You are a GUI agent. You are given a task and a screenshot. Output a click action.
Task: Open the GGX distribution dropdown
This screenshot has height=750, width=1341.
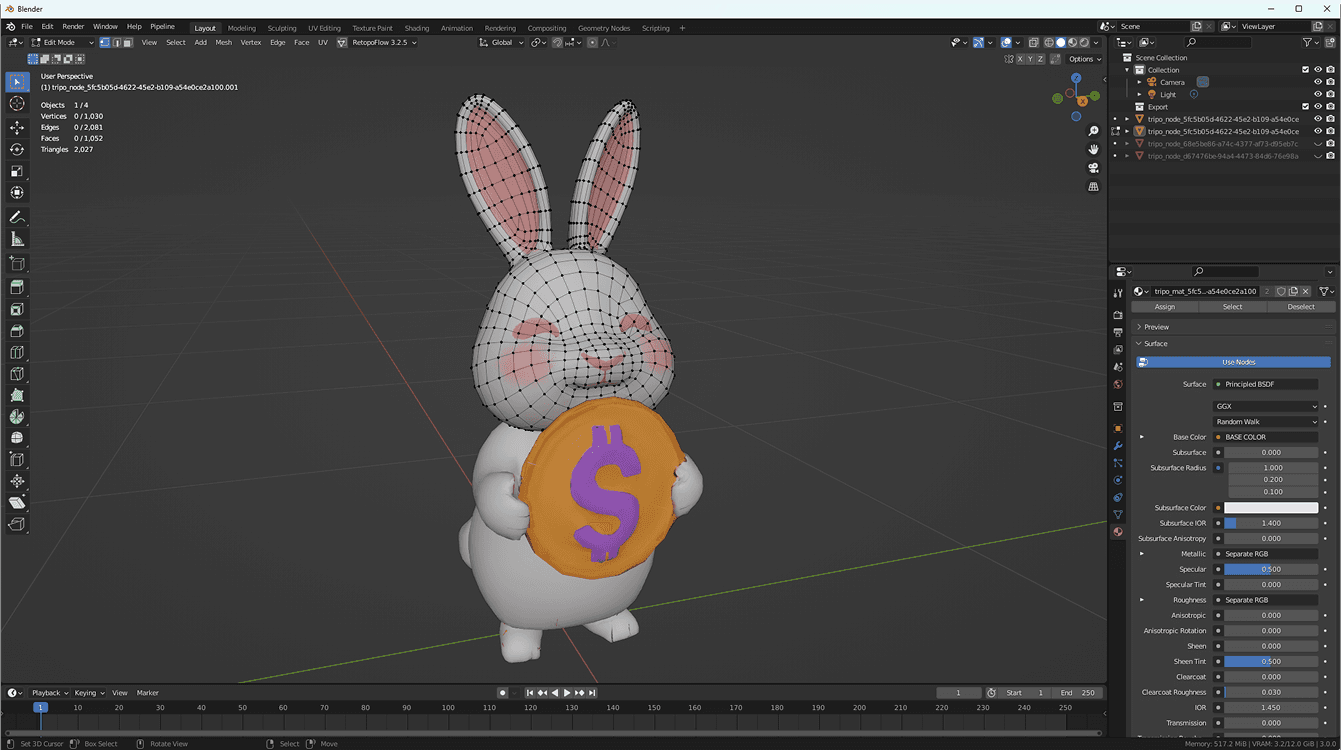1265,406
